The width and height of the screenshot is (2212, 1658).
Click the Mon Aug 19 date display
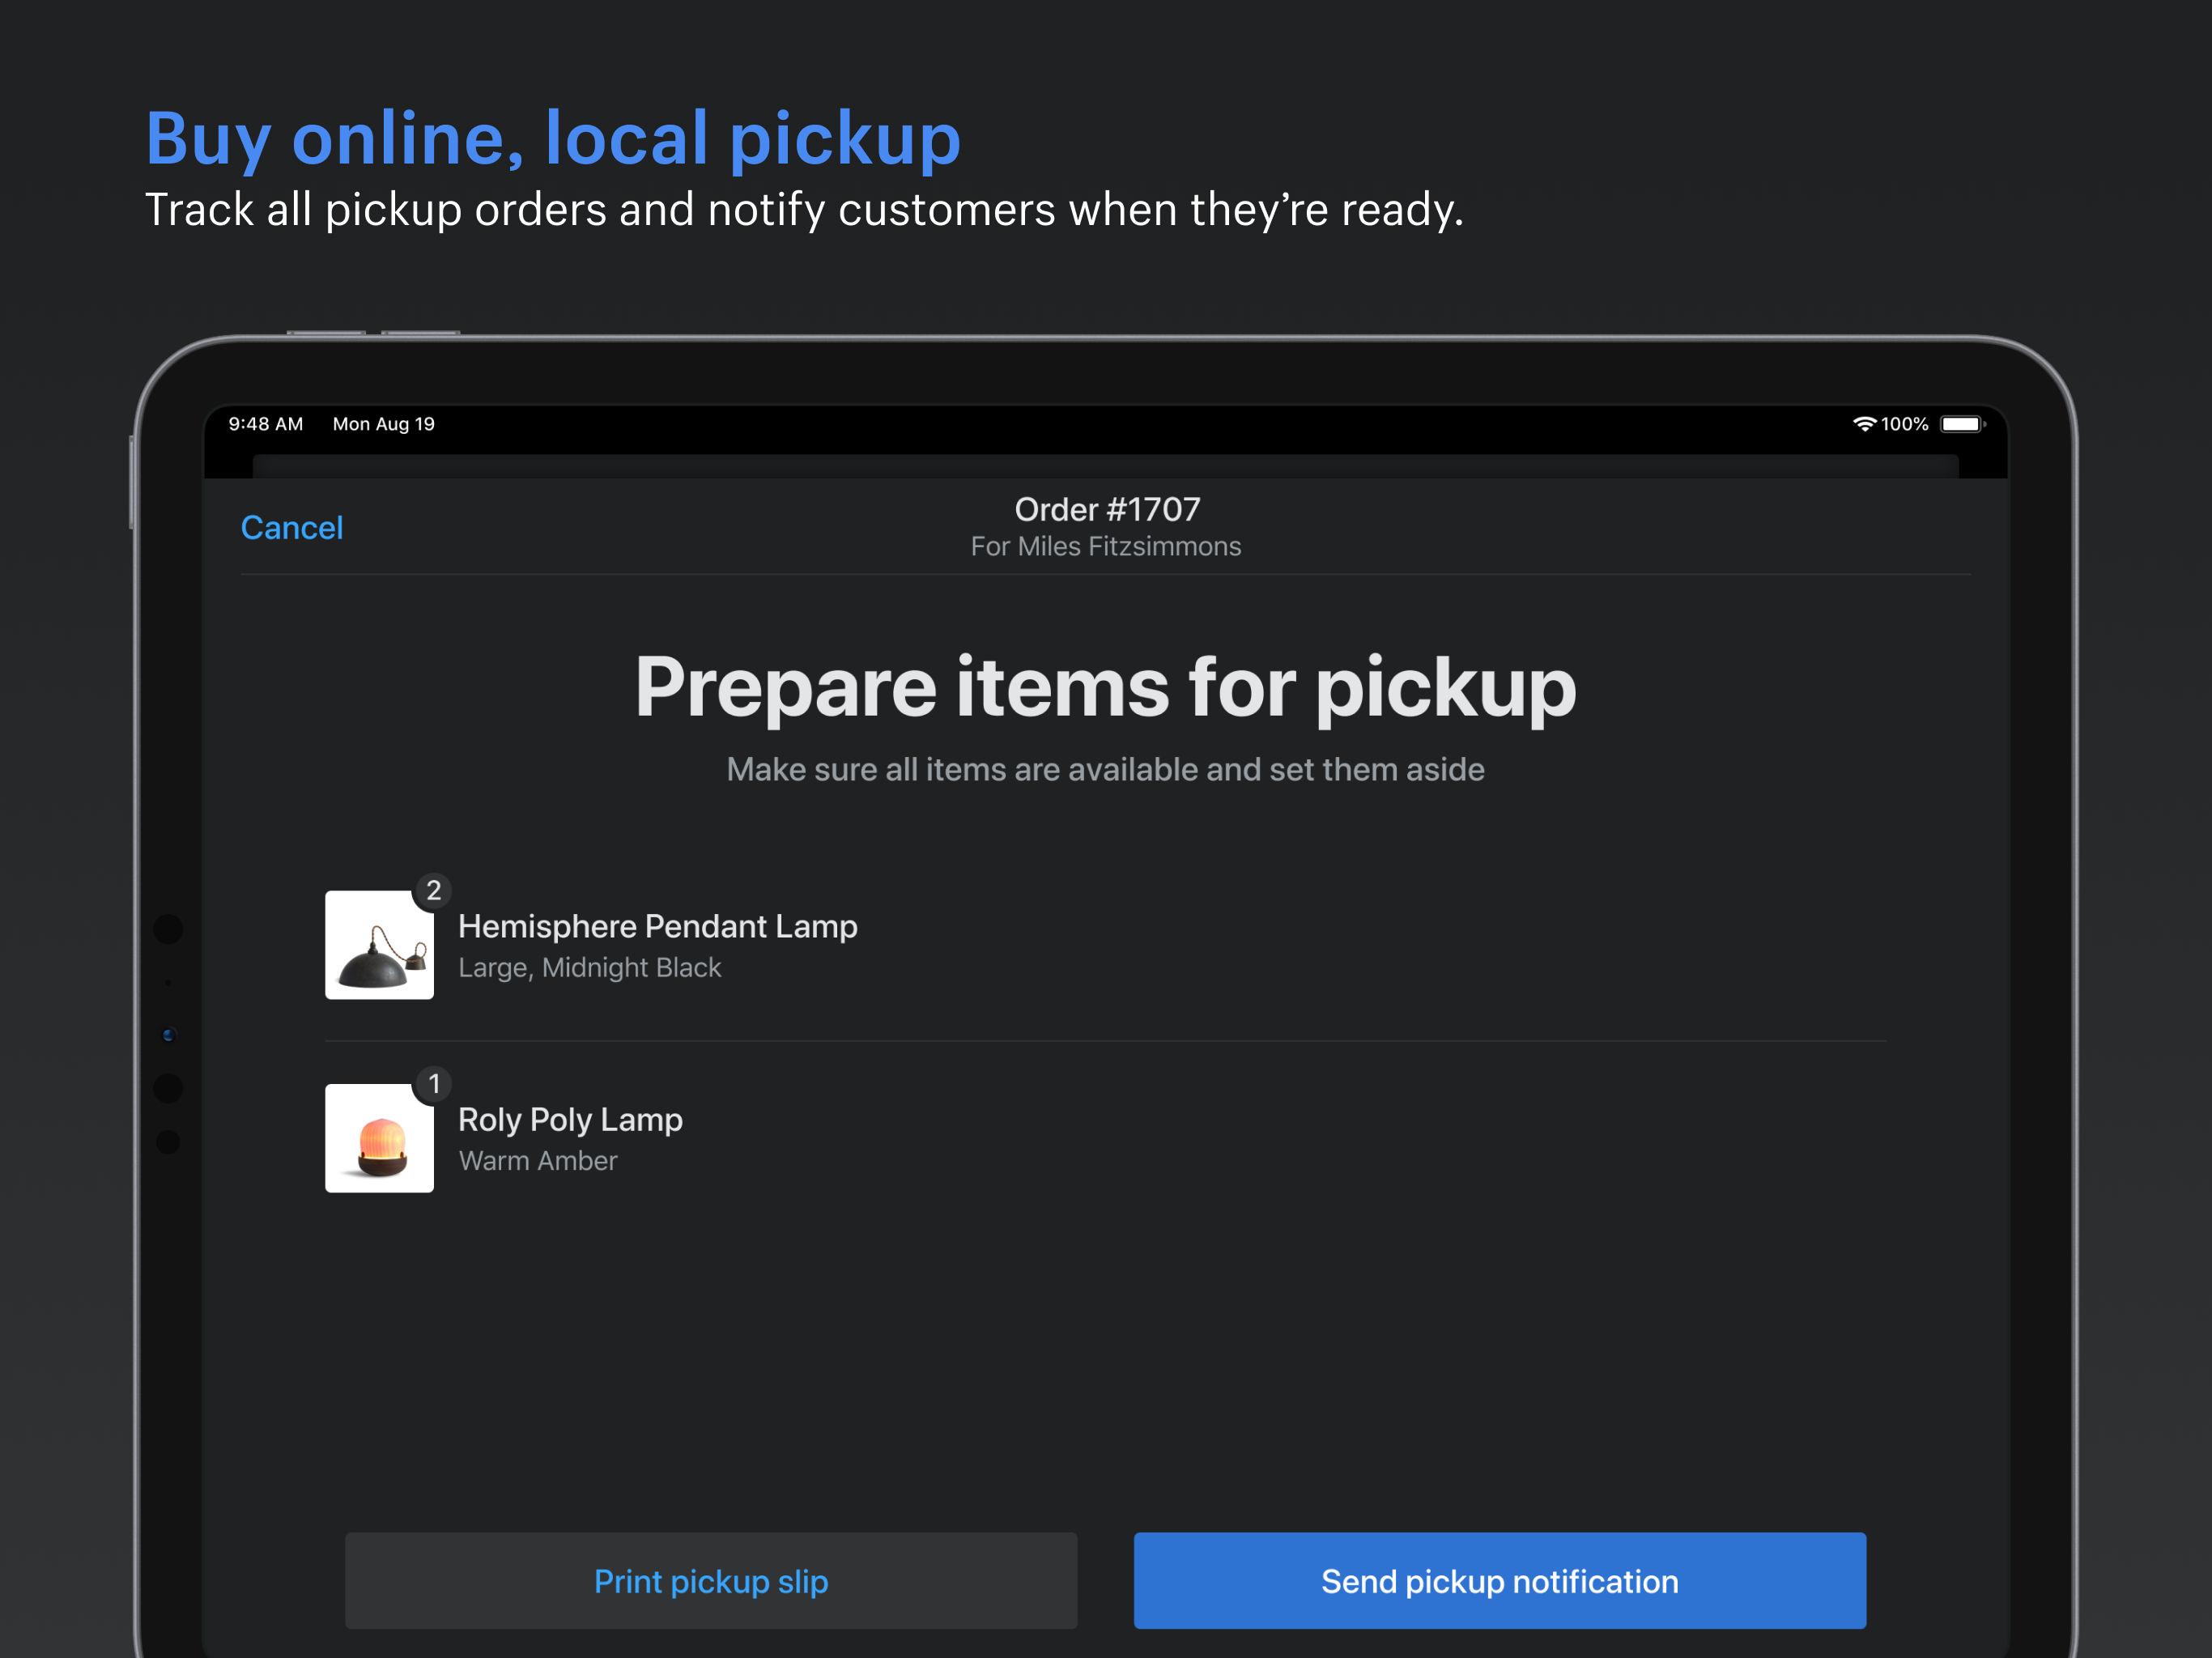[x=384, y=424]
